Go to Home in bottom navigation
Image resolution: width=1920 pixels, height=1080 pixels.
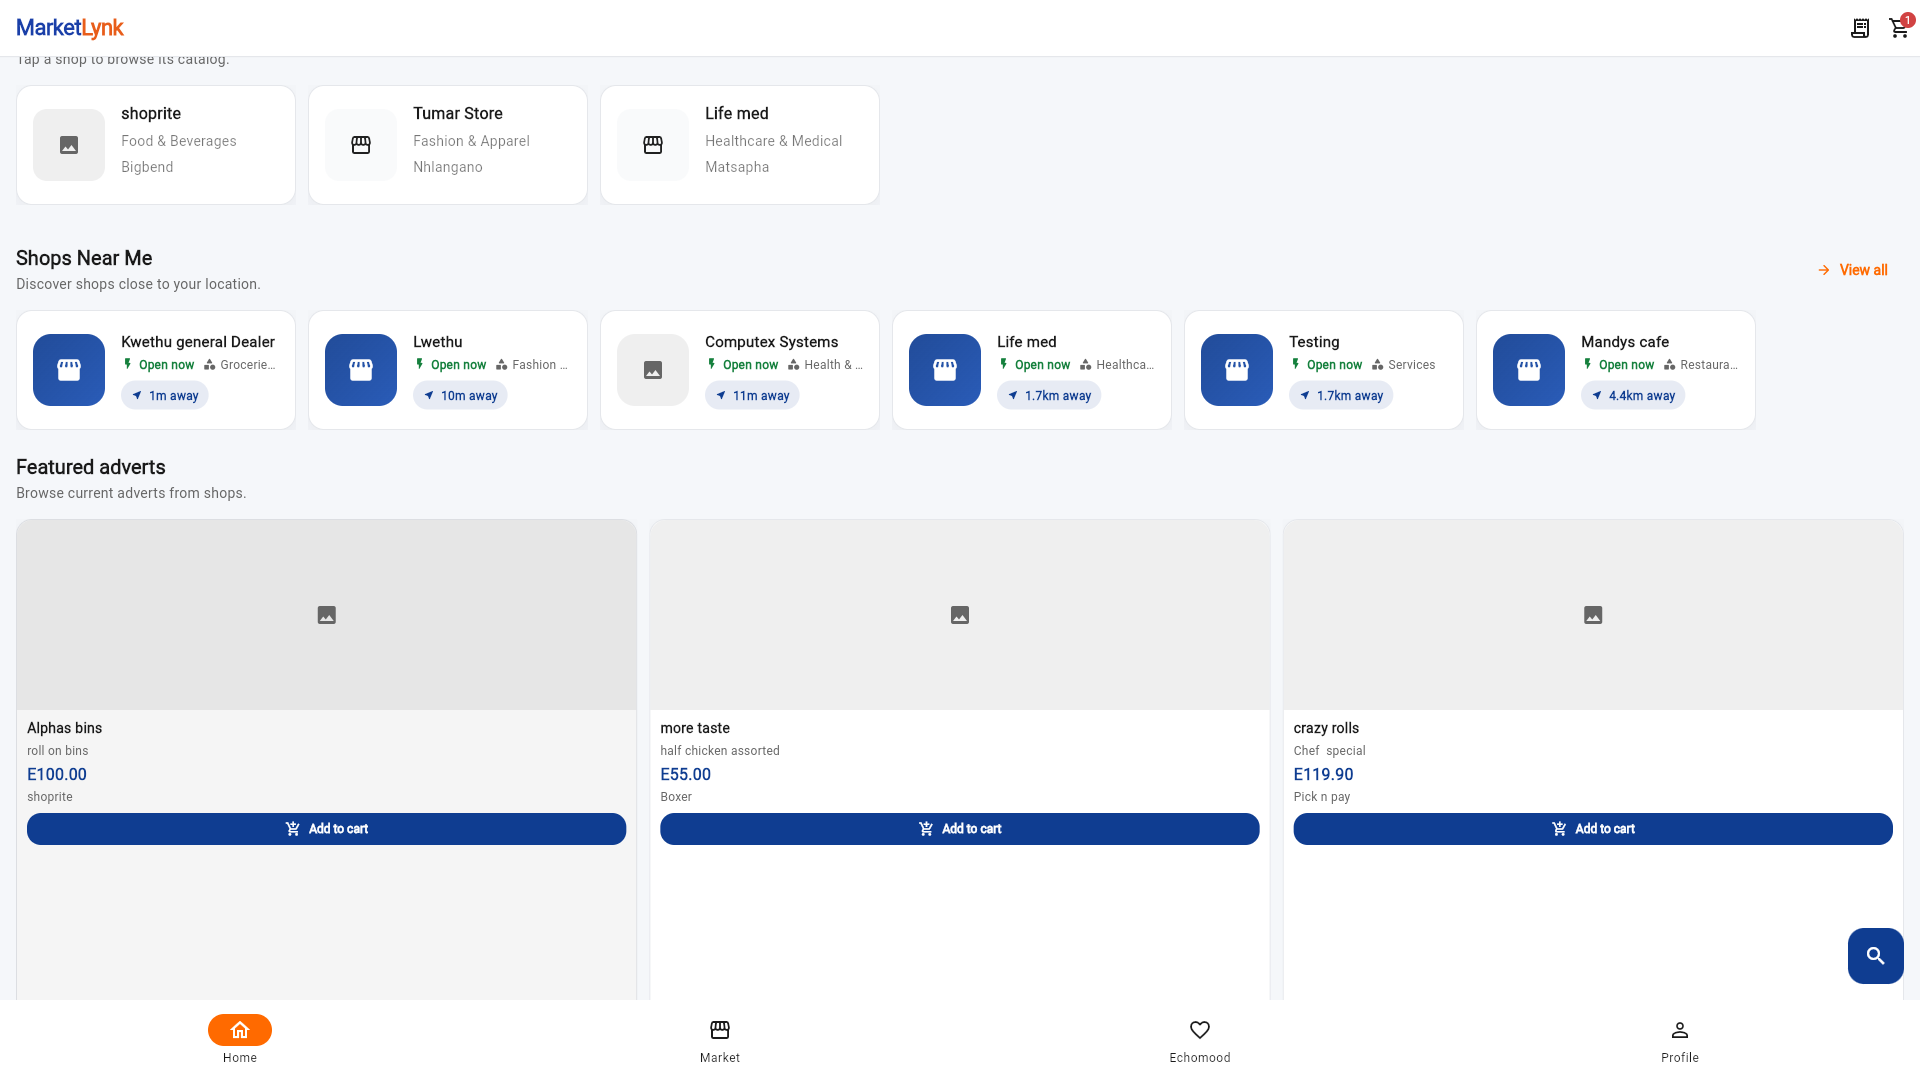click(x=240, y=1040)
